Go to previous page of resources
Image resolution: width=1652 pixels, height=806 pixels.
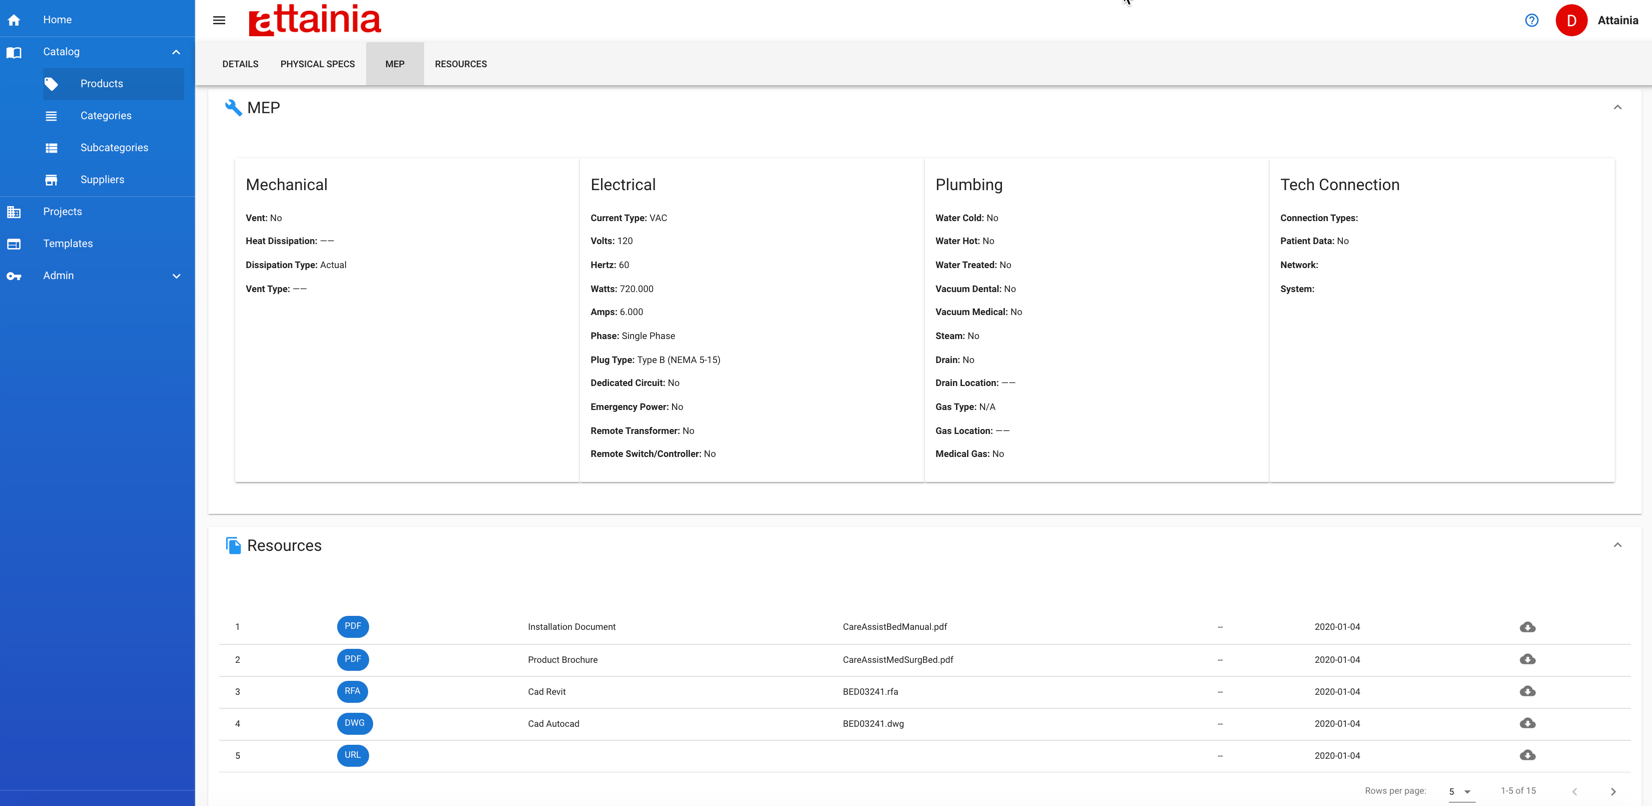coord(1574,791)
